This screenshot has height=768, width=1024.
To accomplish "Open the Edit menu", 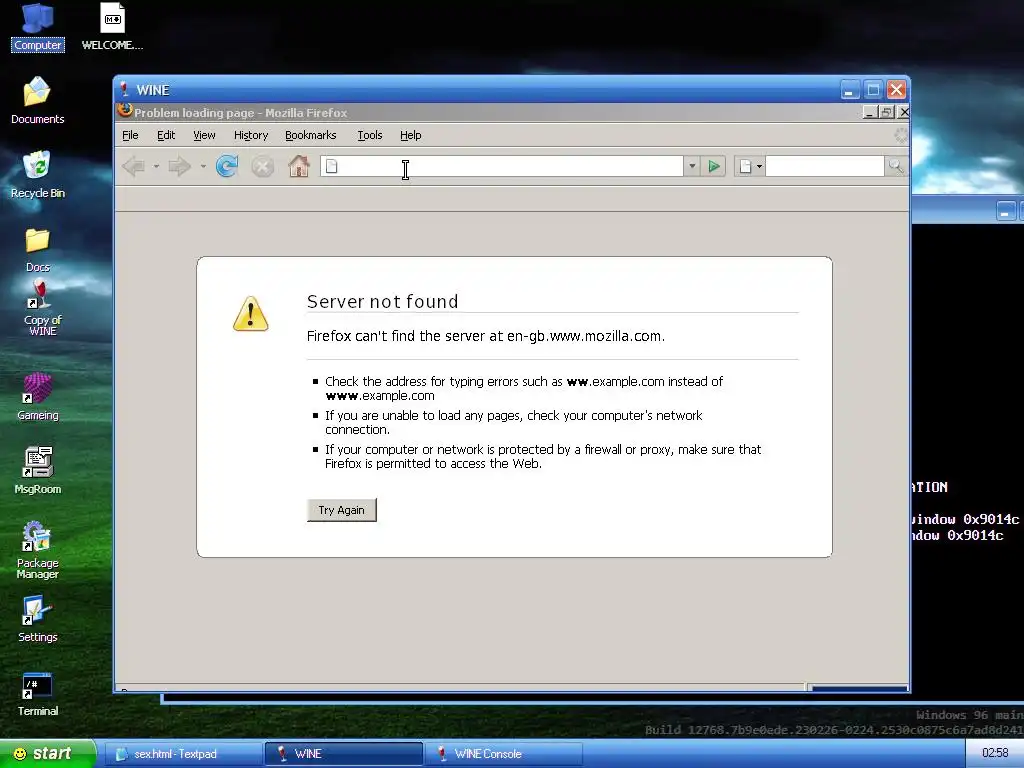I will click(166, 135).
